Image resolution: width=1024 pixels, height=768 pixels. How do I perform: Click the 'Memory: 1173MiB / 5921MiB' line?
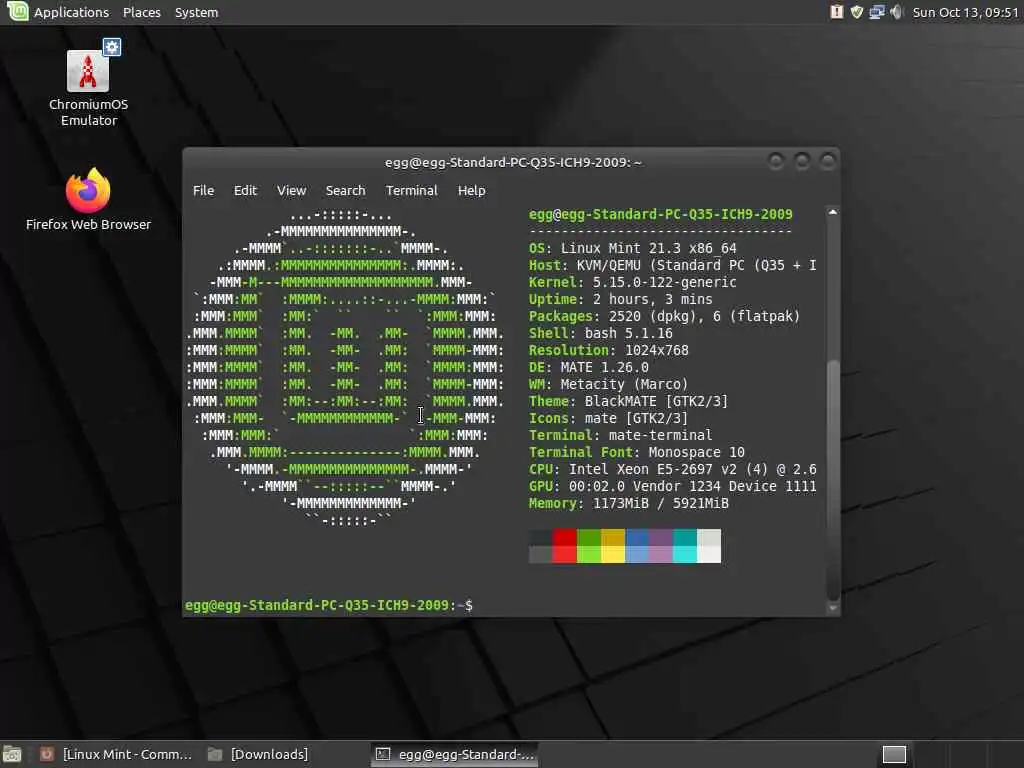pos(628,503)
